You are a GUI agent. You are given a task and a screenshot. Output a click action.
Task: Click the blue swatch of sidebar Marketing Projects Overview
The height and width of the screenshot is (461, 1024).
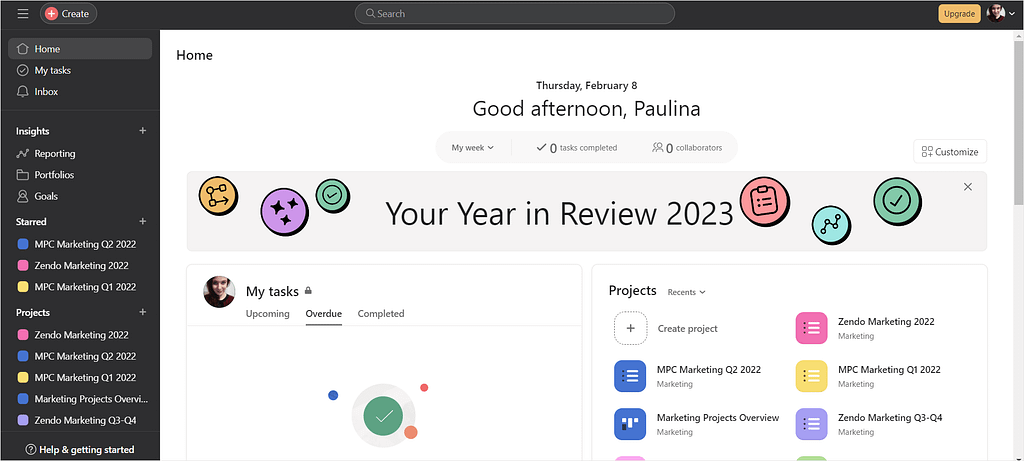click(23, 399)
